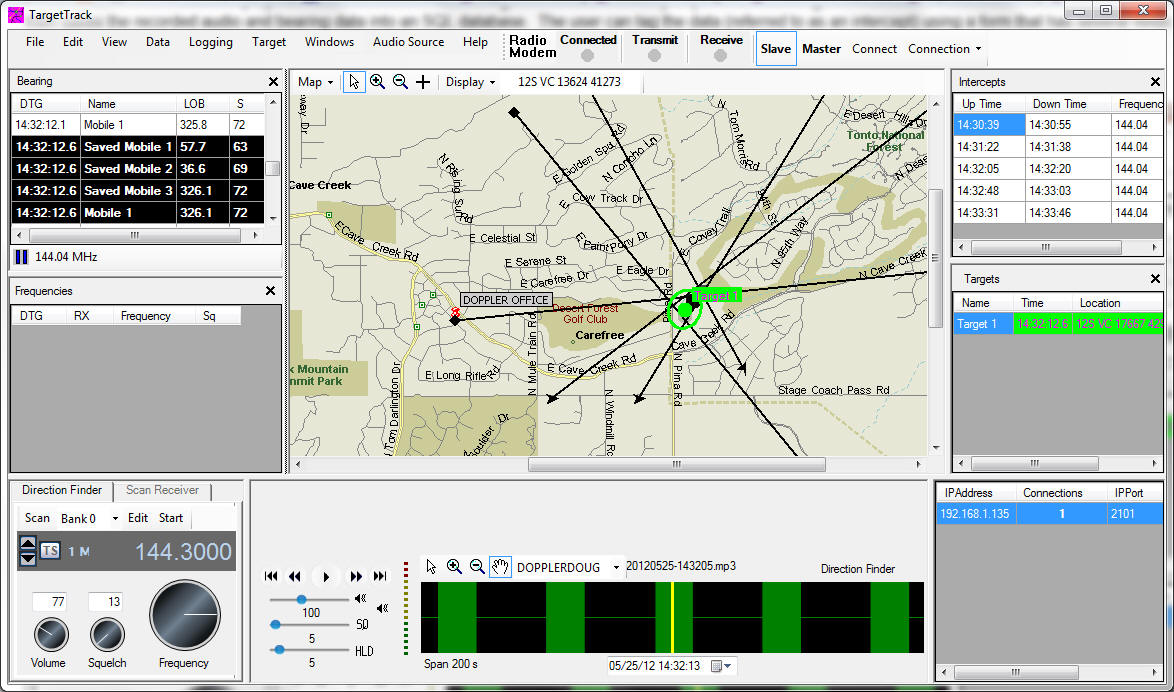Click the waveform zoom in magnifier
1174x692 pixels.
453,567
